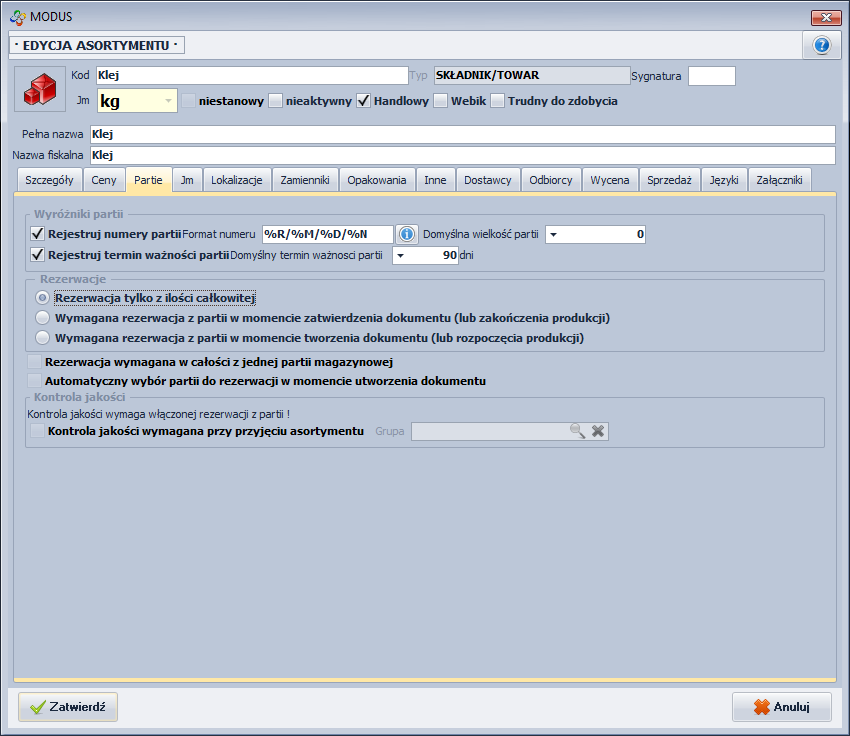Disable Rejestruj numery partii checkbox
The image size is (850, 736).
pyautogui.click(x=38, y=234)
